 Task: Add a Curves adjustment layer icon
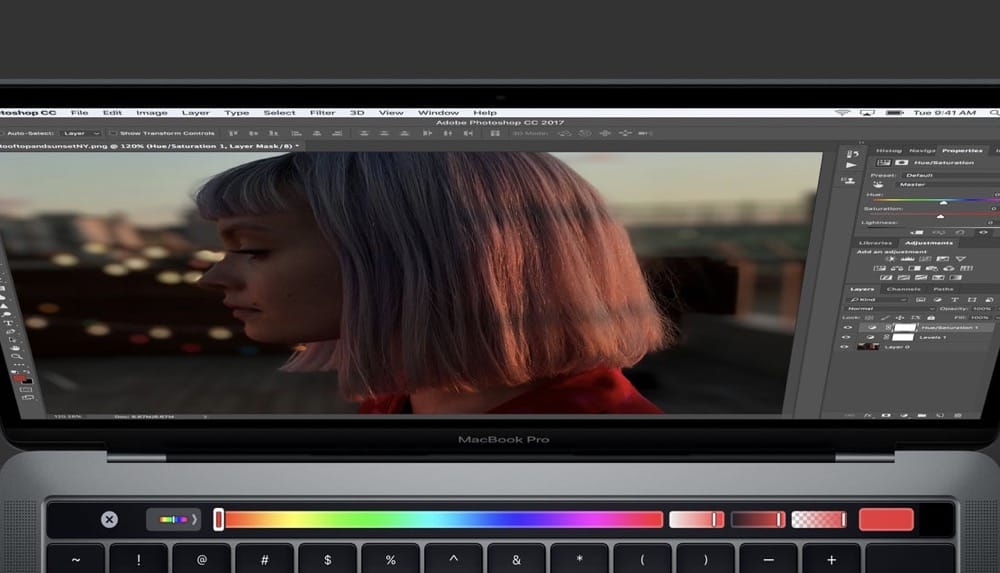pos(925,259)
